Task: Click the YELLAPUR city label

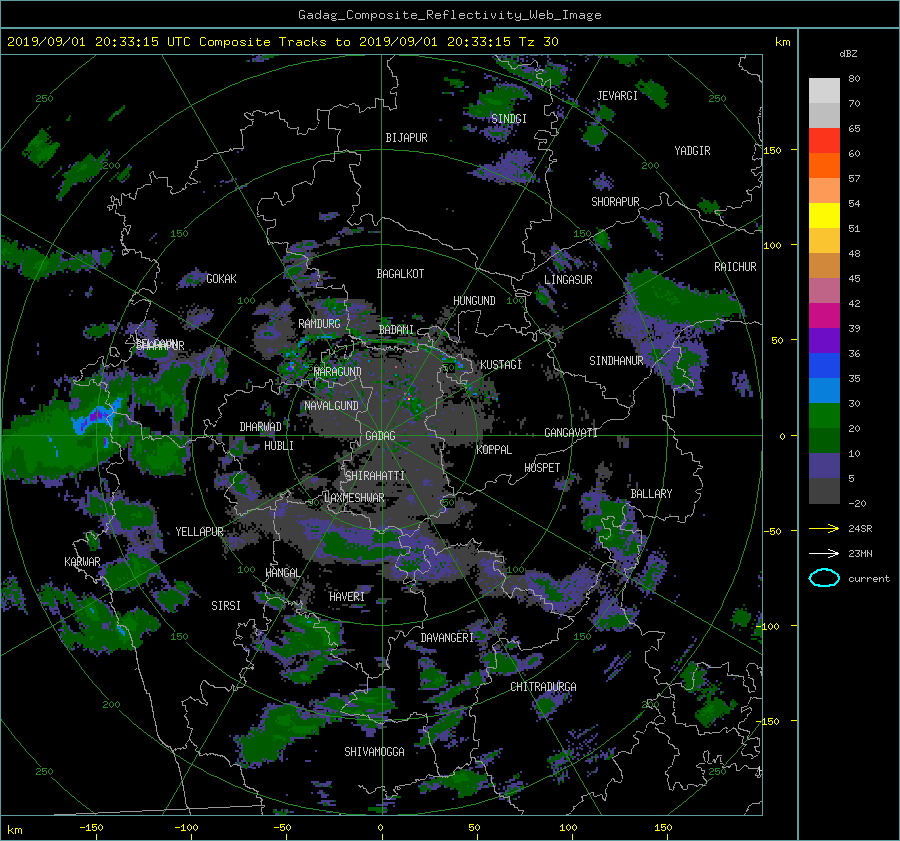Action: point(199,532)
